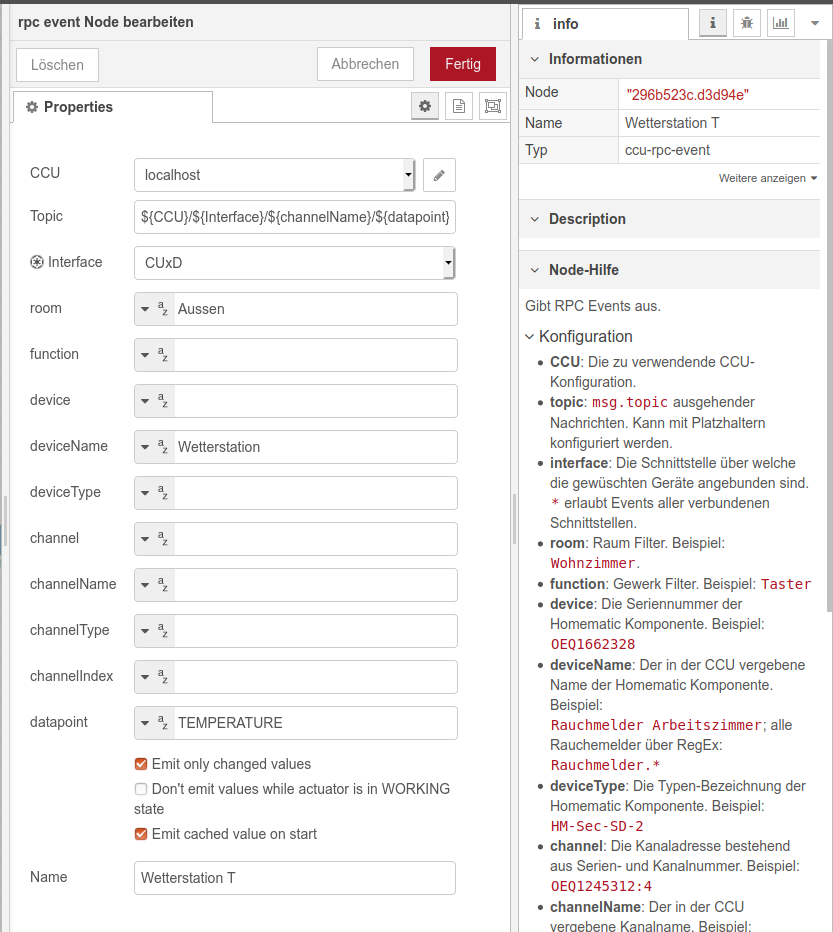
Task: Open room field type selector
Action: coord(154,309)
